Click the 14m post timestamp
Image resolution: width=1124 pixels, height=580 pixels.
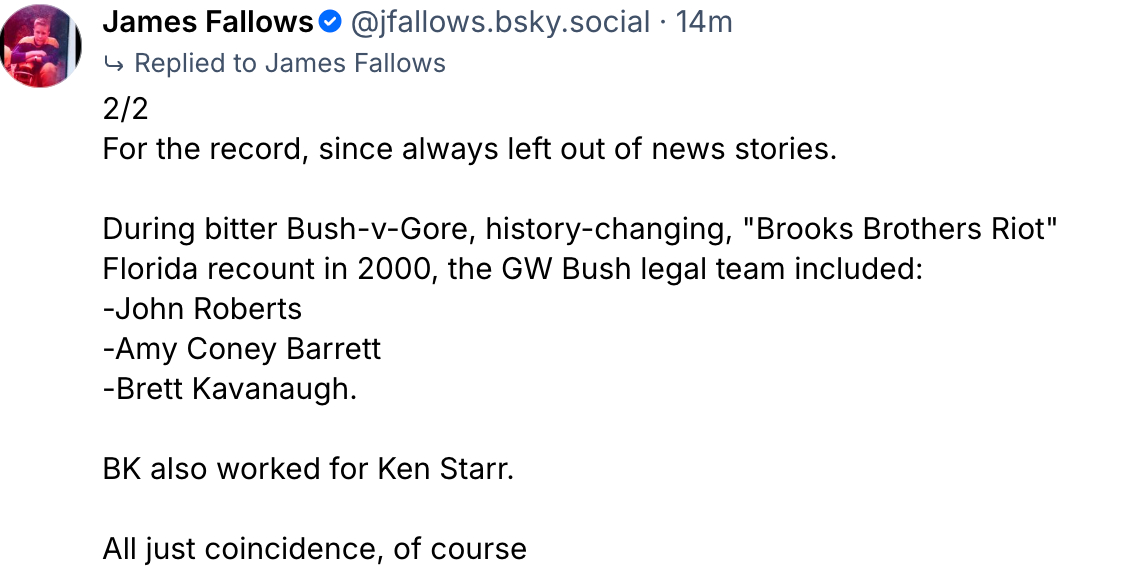coord(704,21)
